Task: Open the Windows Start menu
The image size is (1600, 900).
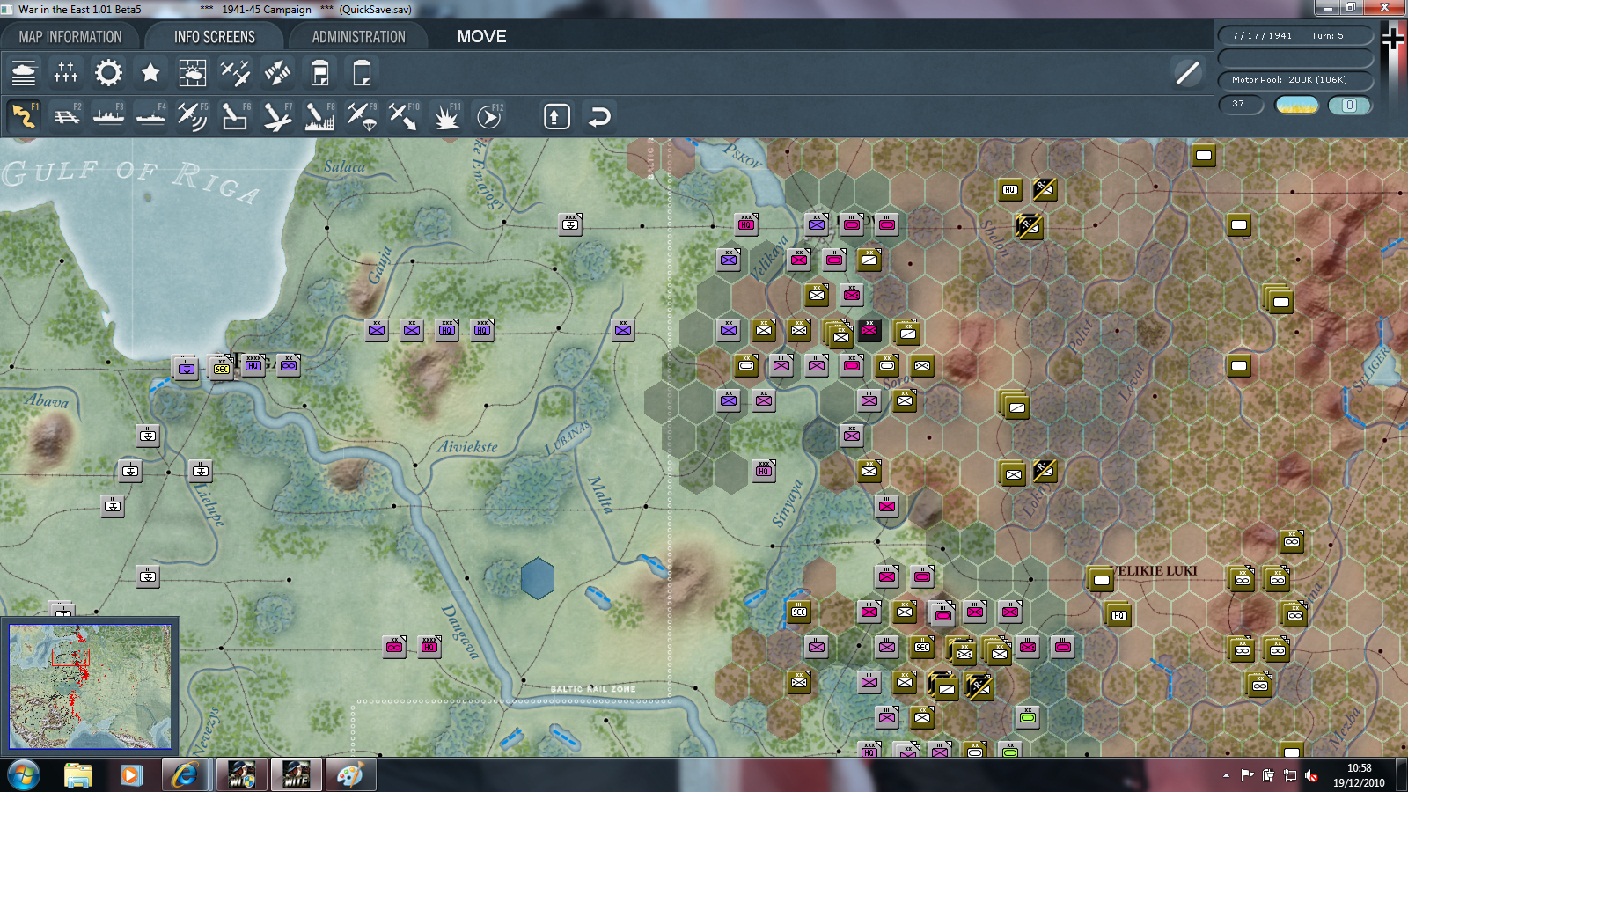Action: pyautogui.click(x=23, y=775)
